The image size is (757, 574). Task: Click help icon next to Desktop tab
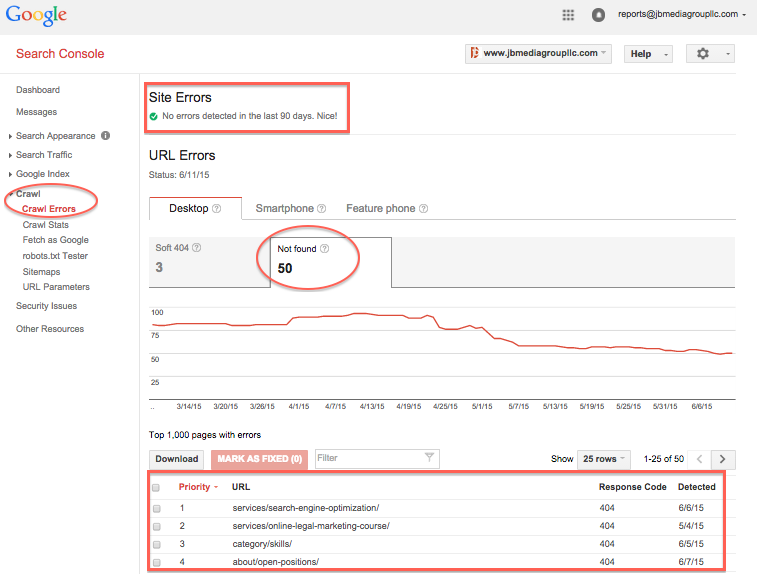[x=217, y=209]
